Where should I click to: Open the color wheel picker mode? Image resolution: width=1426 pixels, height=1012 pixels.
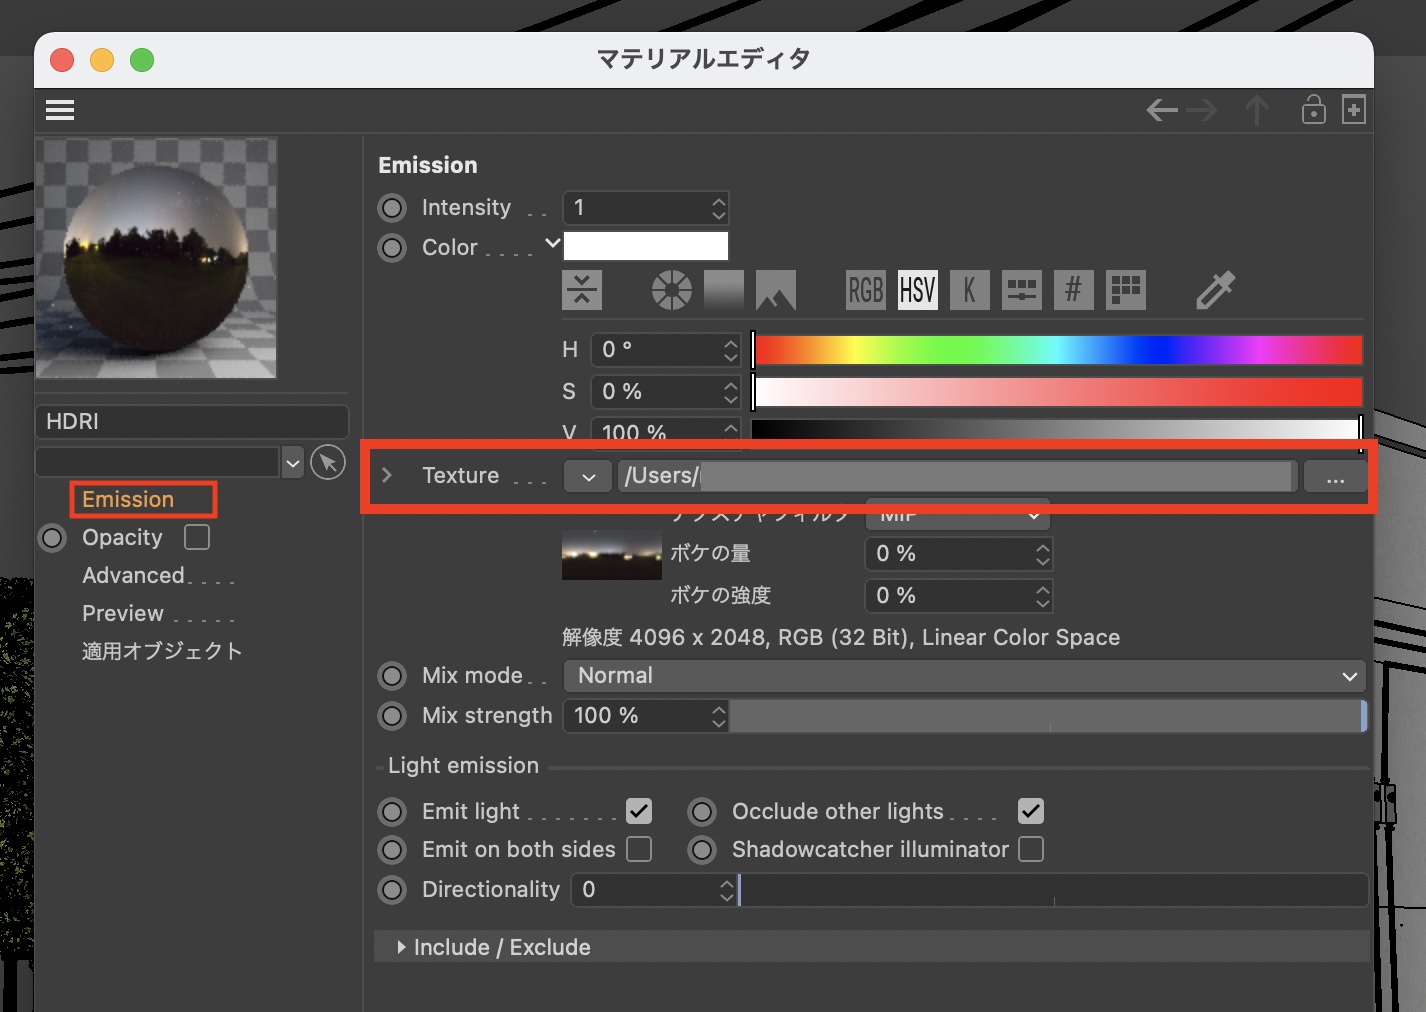point(671,291)
